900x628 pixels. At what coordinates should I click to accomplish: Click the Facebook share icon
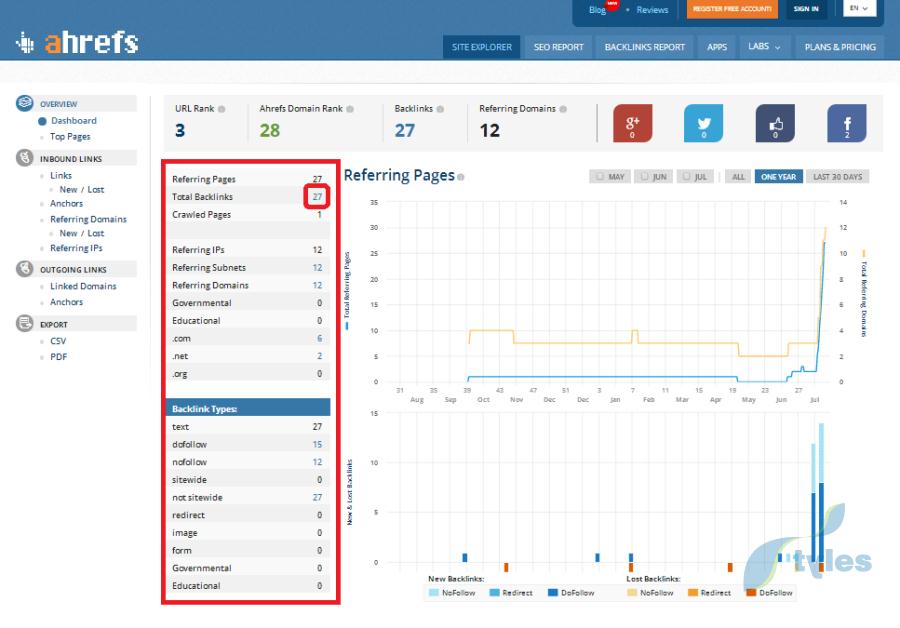847,123
